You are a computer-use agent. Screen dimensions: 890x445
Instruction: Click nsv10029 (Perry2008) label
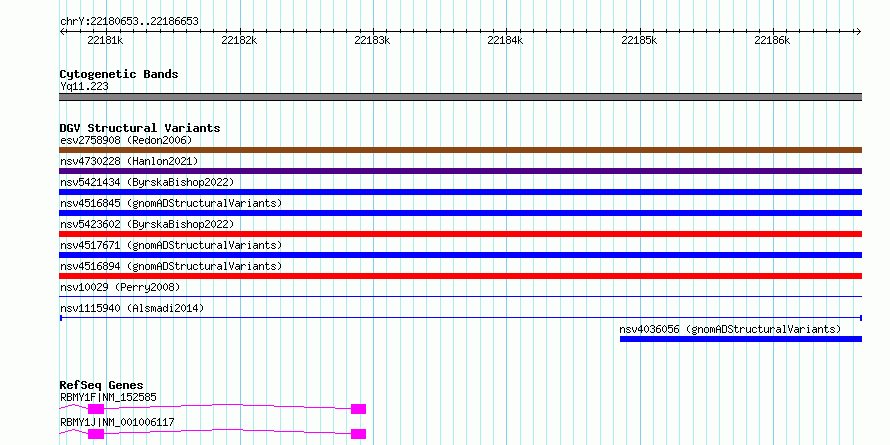pos(120,287)
